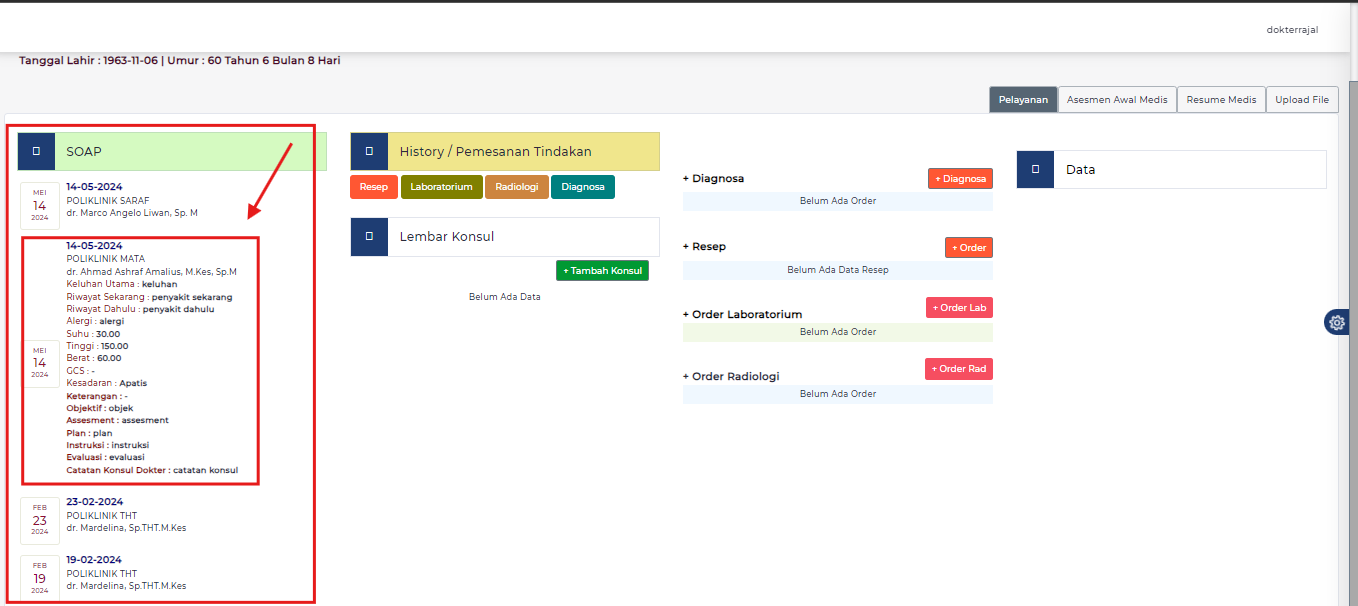This screenshot has width=1358, height=606.
Task: Filter history by Radiologi
Action: (x=516, y=186)
